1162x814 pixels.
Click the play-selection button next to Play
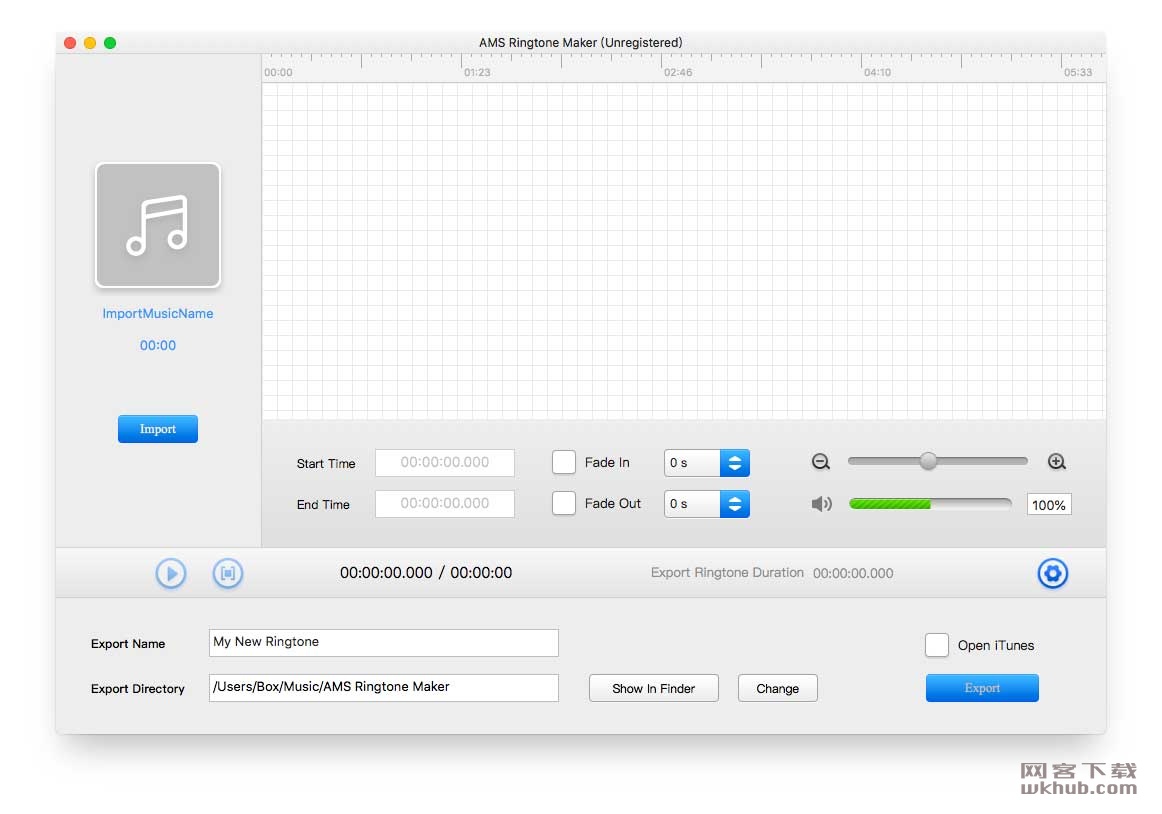pos(228,573)
